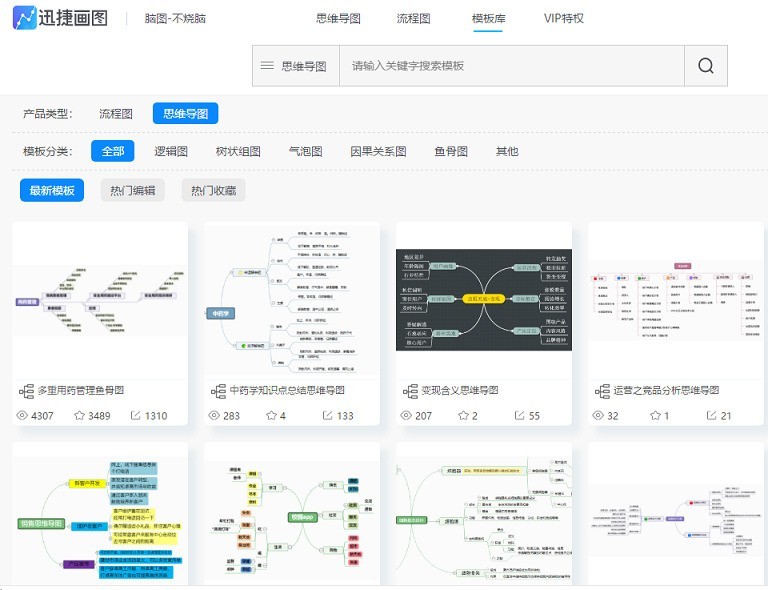This screenshot has height=590, width=768.
Task: Click the edit icon showing 55
Action: coord(519,415)
